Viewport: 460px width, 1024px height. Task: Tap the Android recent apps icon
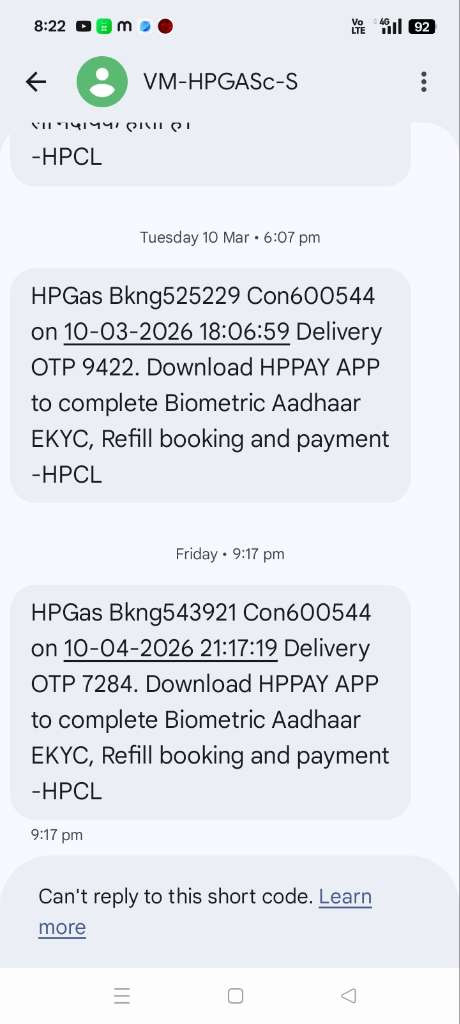(122, 995)
